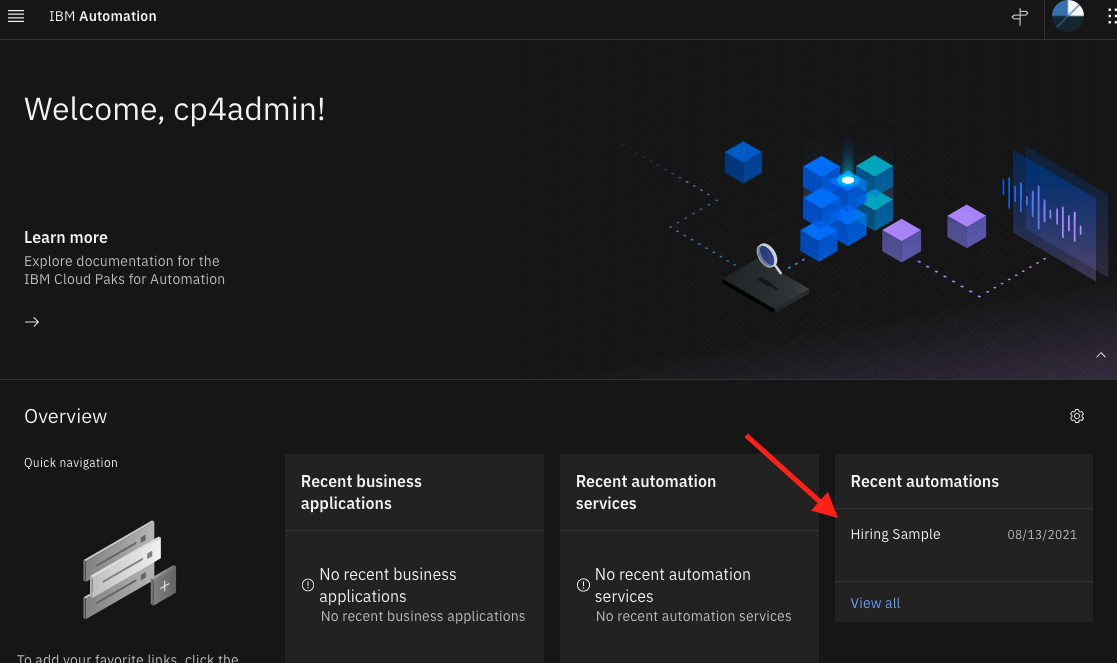The width and height of the screenshot is (1117, 663).
Task: Click the Quick navigation label
Action: (71, 463)
